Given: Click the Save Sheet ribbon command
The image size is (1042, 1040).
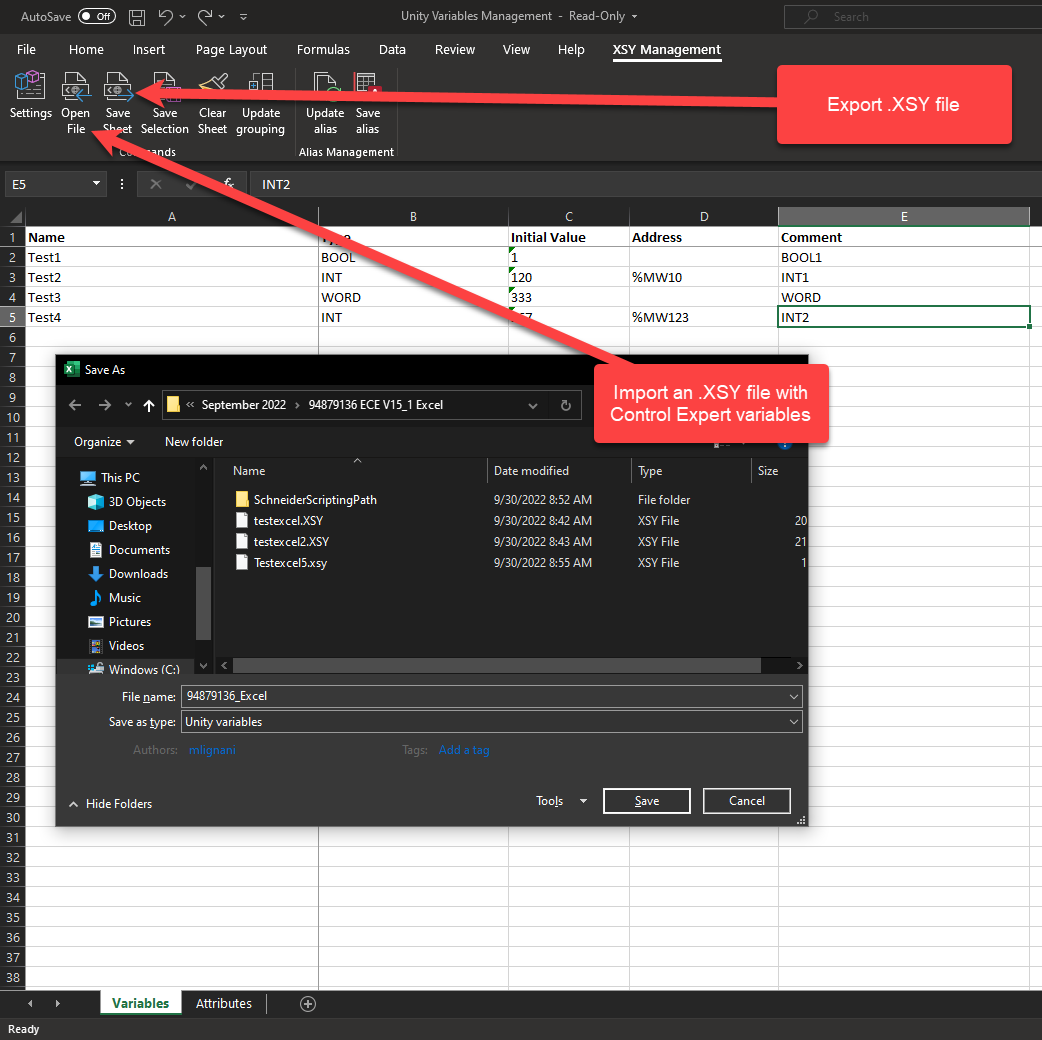Looking at the screenshot, I should pyautogui.click(x=118, y=103).
